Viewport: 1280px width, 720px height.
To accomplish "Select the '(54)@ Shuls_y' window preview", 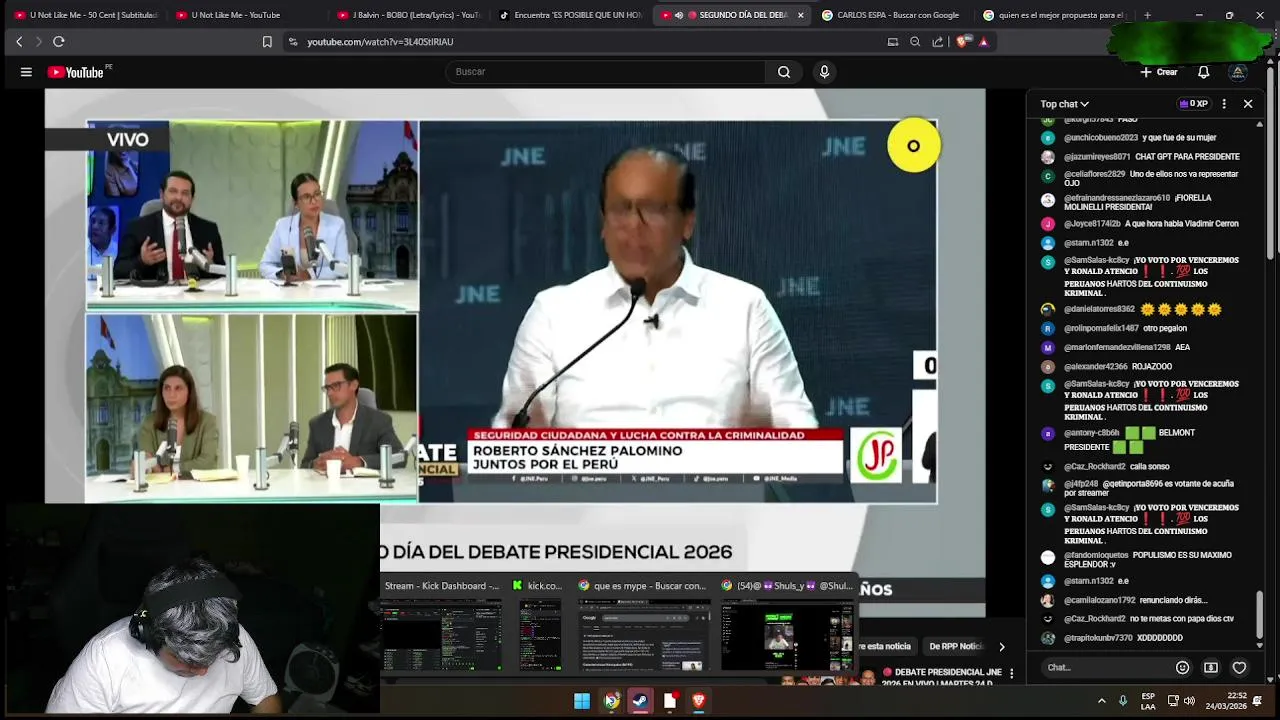I will (x=788, y=627).
